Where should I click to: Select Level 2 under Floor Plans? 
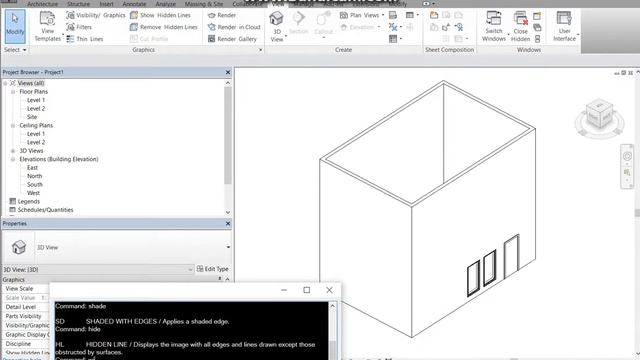coord(36,109)
